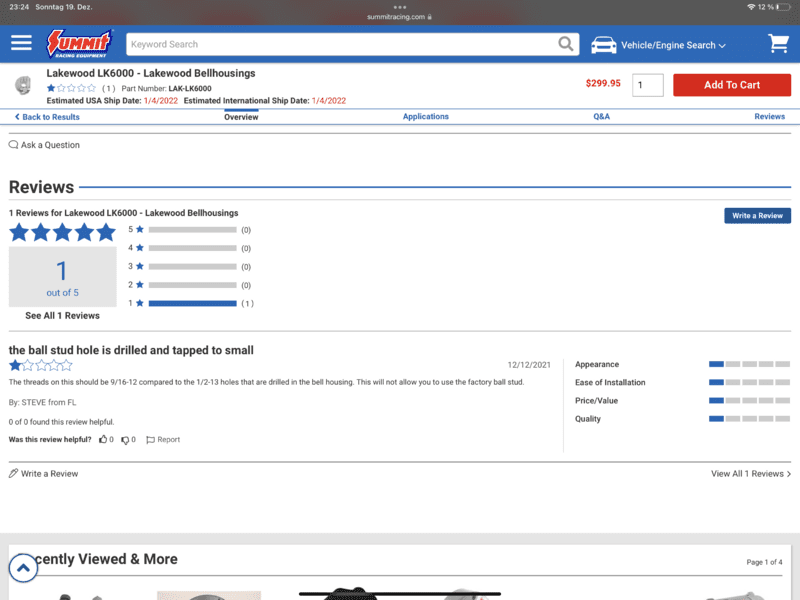The height and width of the screenshot is (600, 800).
Task: Filter reviews by 3 star bar
Action: (192, 267)
